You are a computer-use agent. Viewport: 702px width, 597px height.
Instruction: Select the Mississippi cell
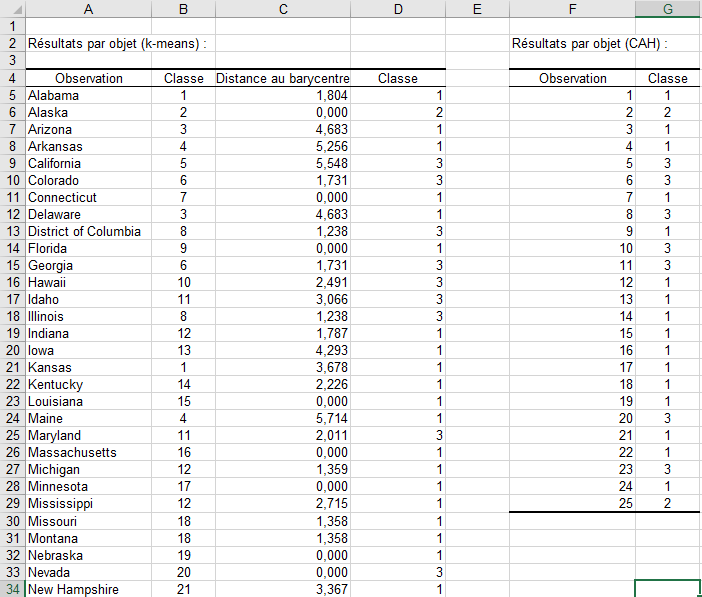(89, 504)
